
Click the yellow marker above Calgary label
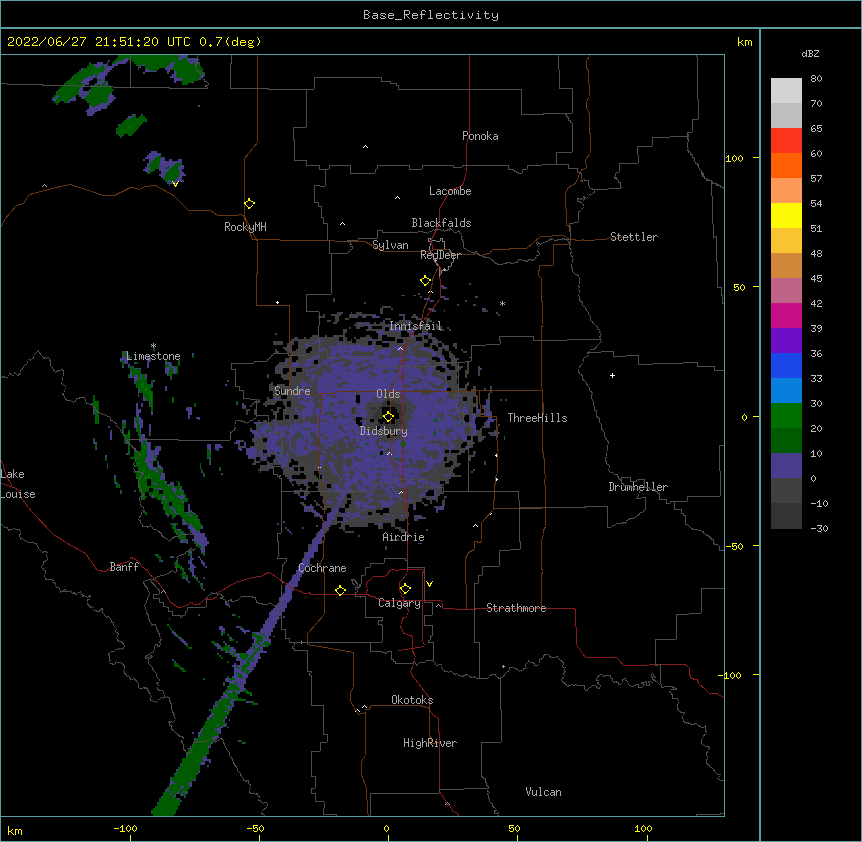tap(405, 589)
